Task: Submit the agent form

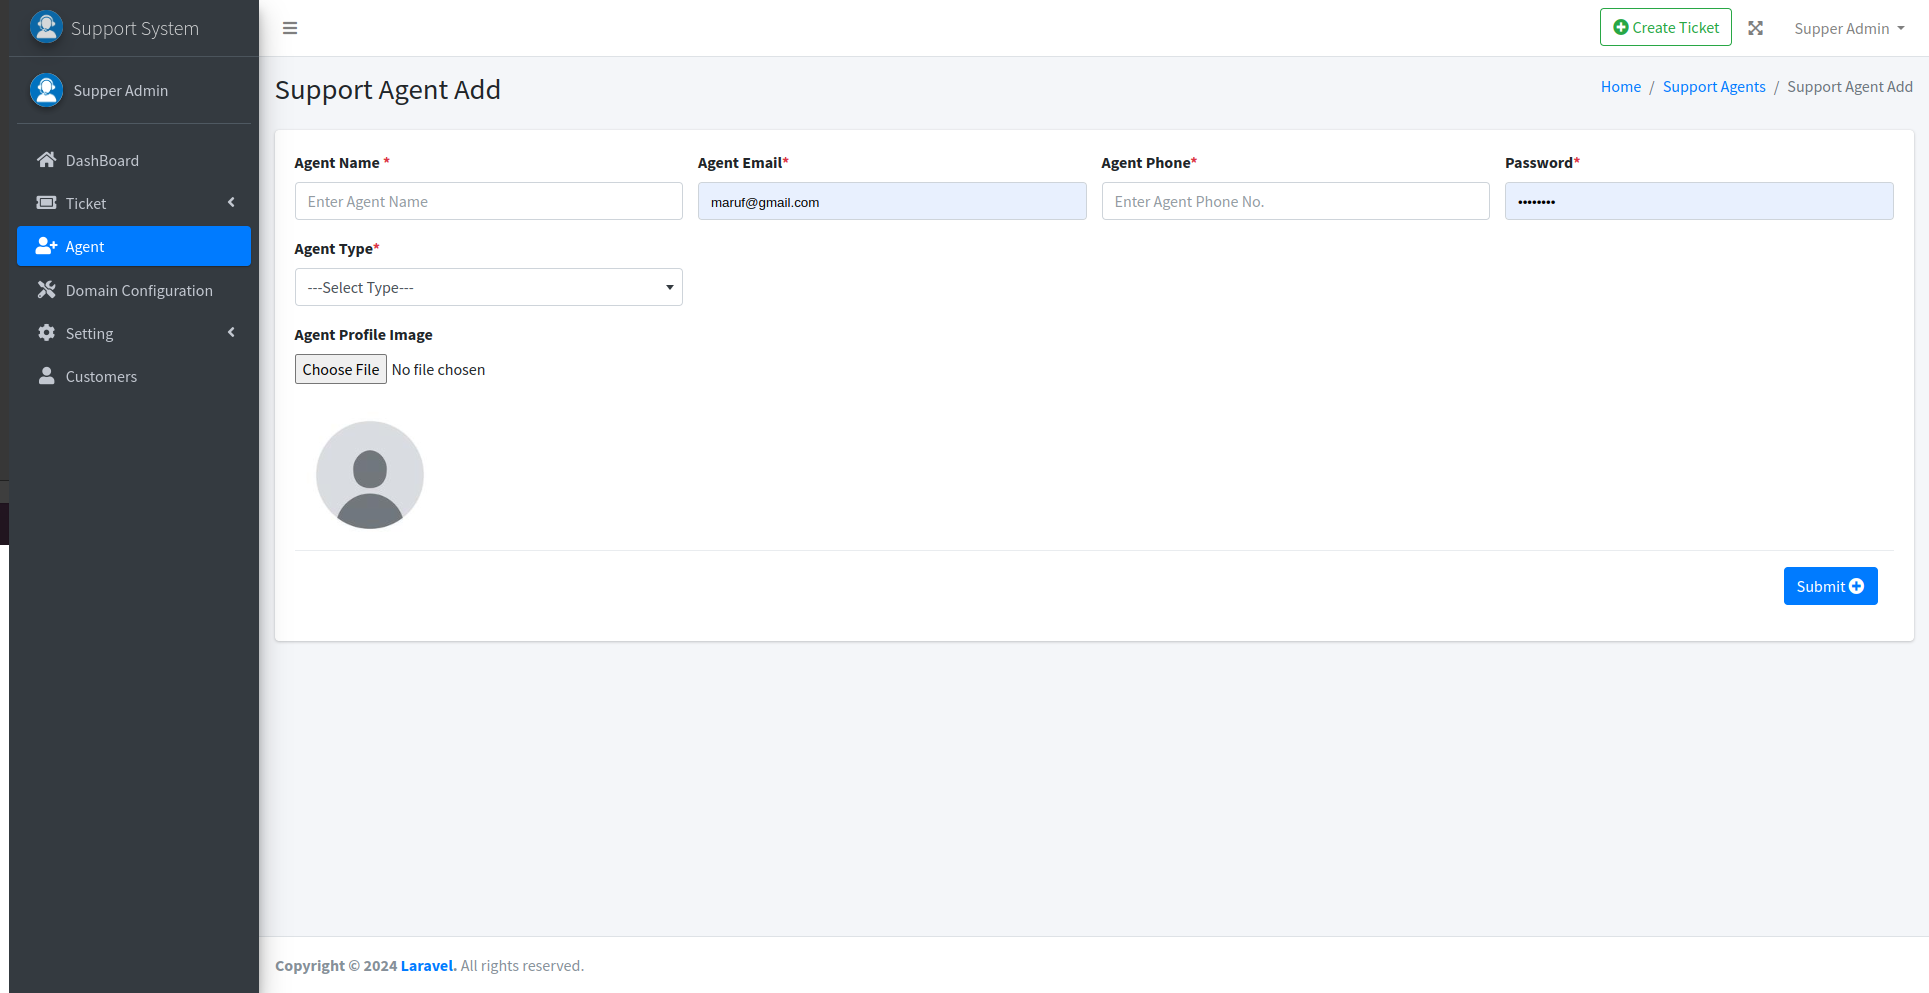Action: (x=1829, y=586)
